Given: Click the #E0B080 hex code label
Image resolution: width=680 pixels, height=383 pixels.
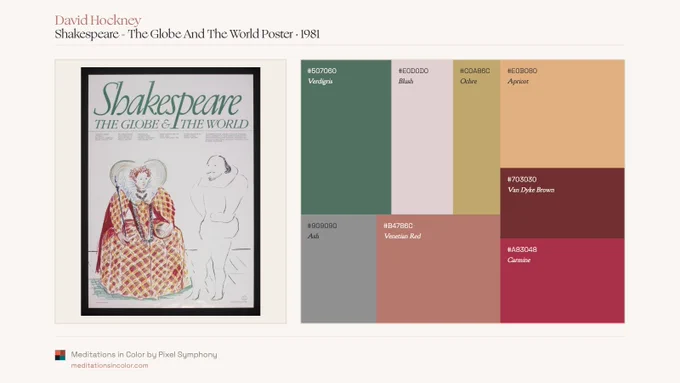Looking at the screenshot, I should tap(522, 71).
